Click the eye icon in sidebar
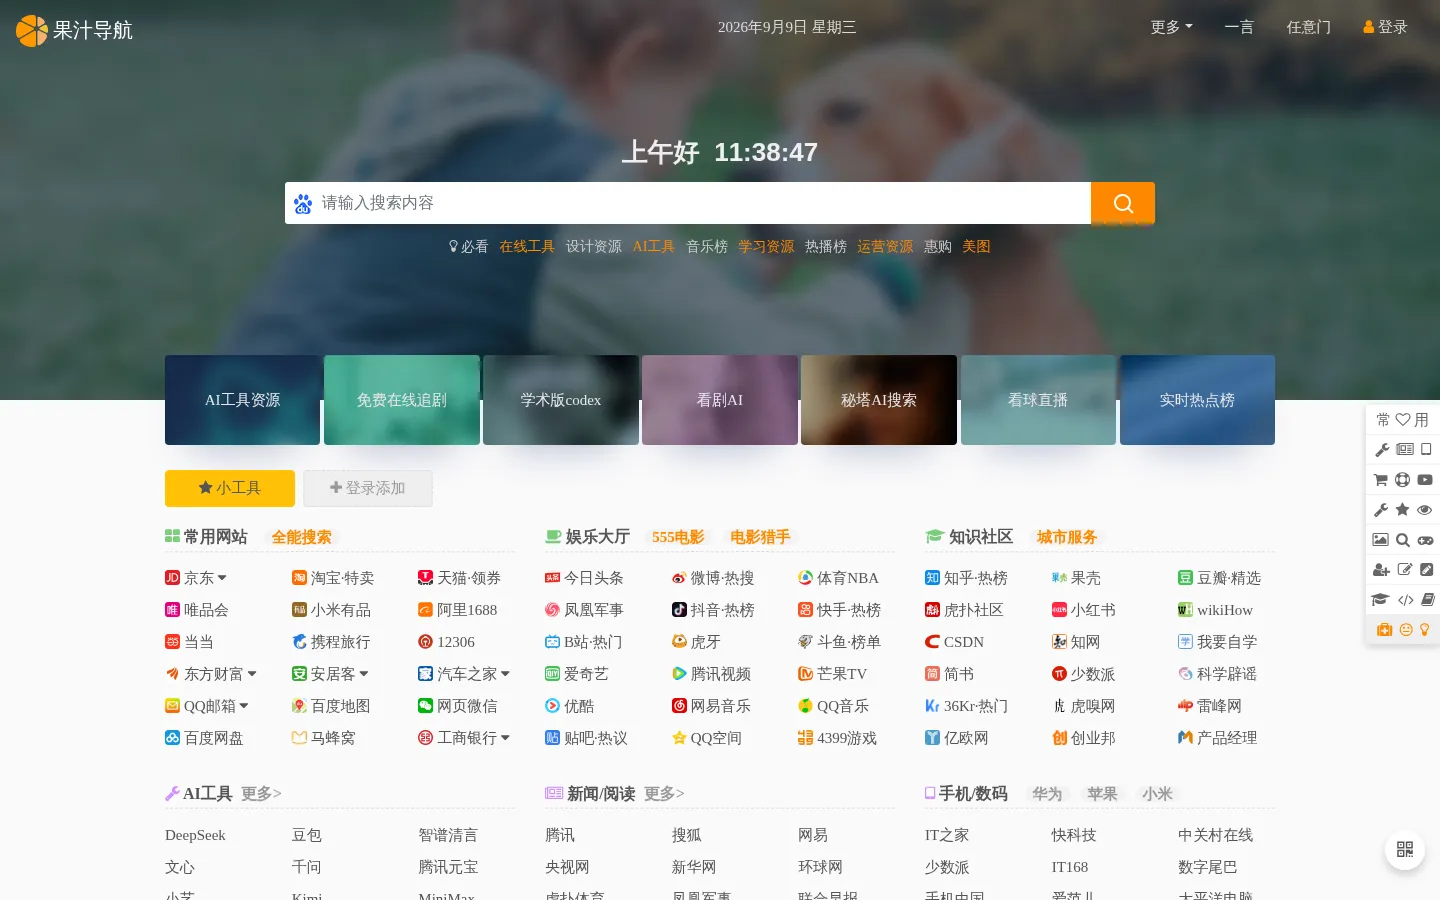1440x900 pixels. [x=1425, y=510]
